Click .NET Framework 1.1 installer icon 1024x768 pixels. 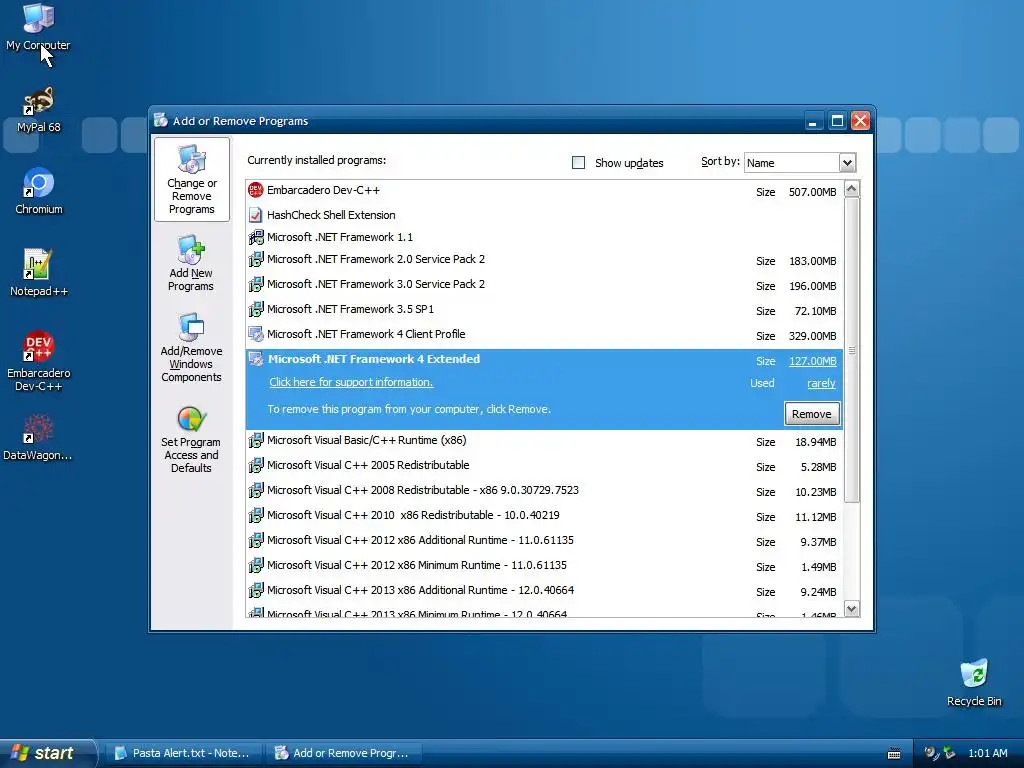point(255,237)
